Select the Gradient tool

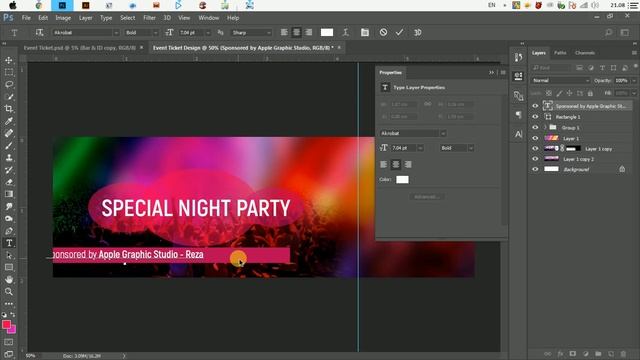(9, 194)
